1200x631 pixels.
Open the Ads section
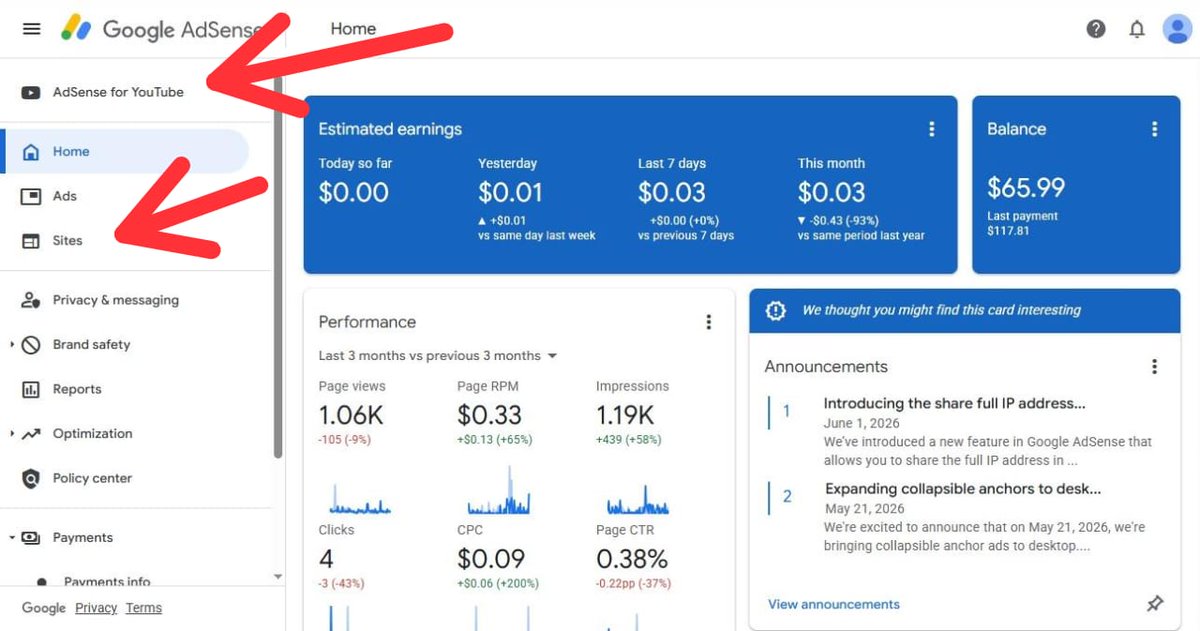pyautogui.click(x=65, y=196)
